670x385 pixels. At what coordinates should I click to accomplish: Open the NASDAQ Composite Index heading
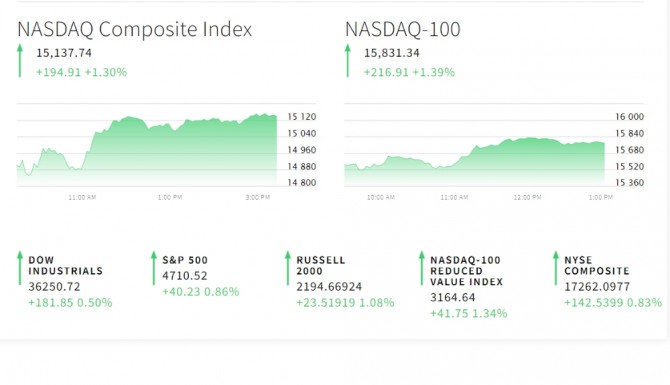tap(135, 29)
